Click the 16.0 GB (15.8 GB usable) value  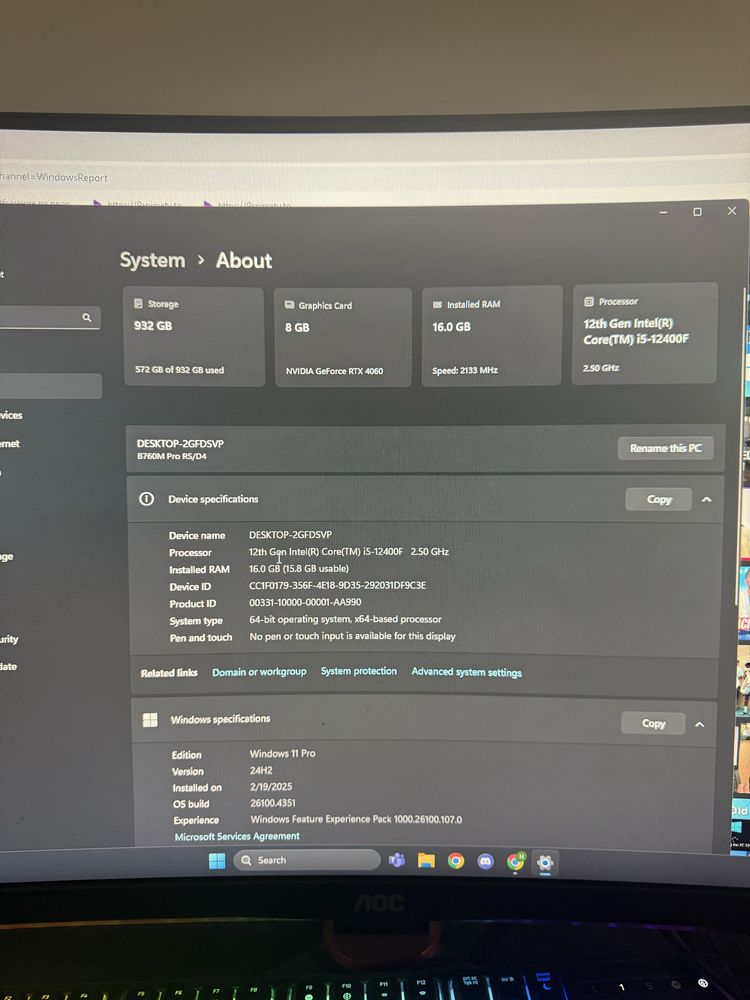coord(298,568)
